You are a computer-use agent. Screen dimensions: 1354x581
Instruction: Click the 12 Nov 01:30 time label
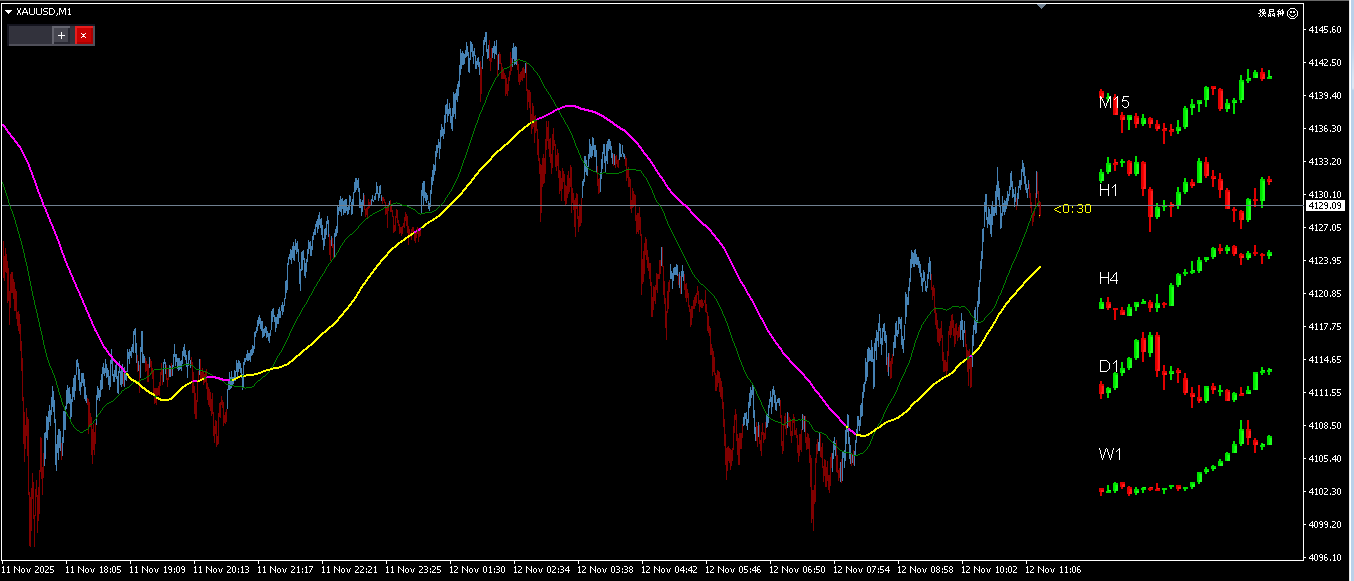click(x=477, y=569)
